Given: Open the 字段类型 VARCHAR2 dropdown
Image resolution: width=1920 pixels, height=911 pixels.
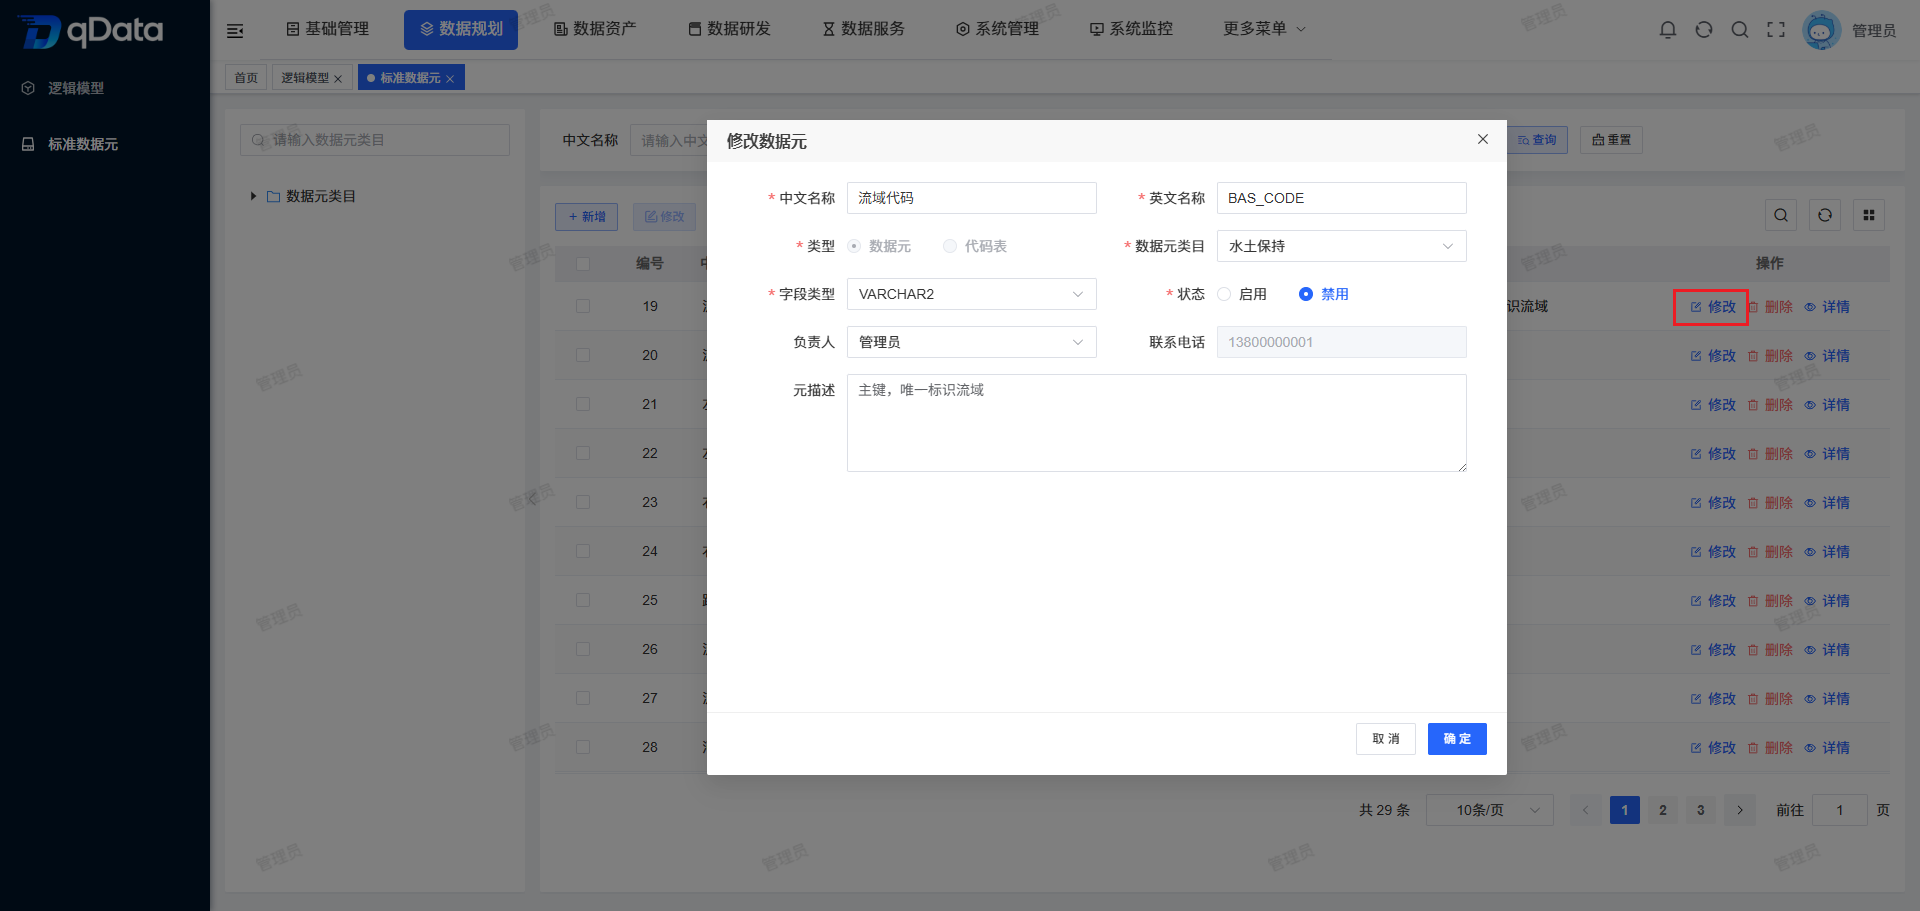Looking at the screenshot, I should (x=972, y=294).
